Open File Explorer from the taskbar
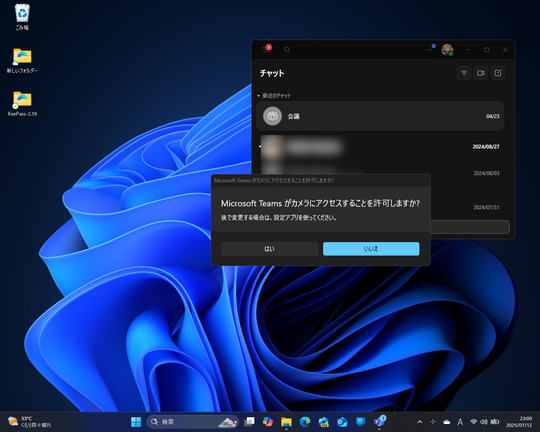The width and height of the screenshot is (540, 432). [286, 422]
